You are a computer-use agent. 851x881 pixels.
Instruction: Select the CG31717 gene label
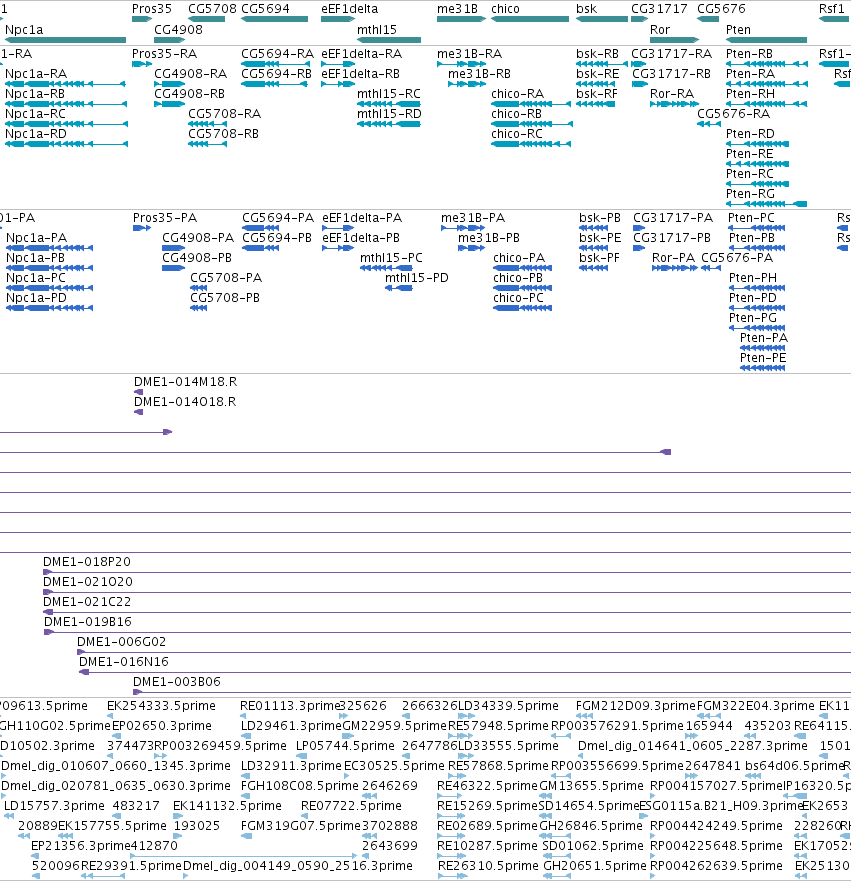(x=659, y=9)
